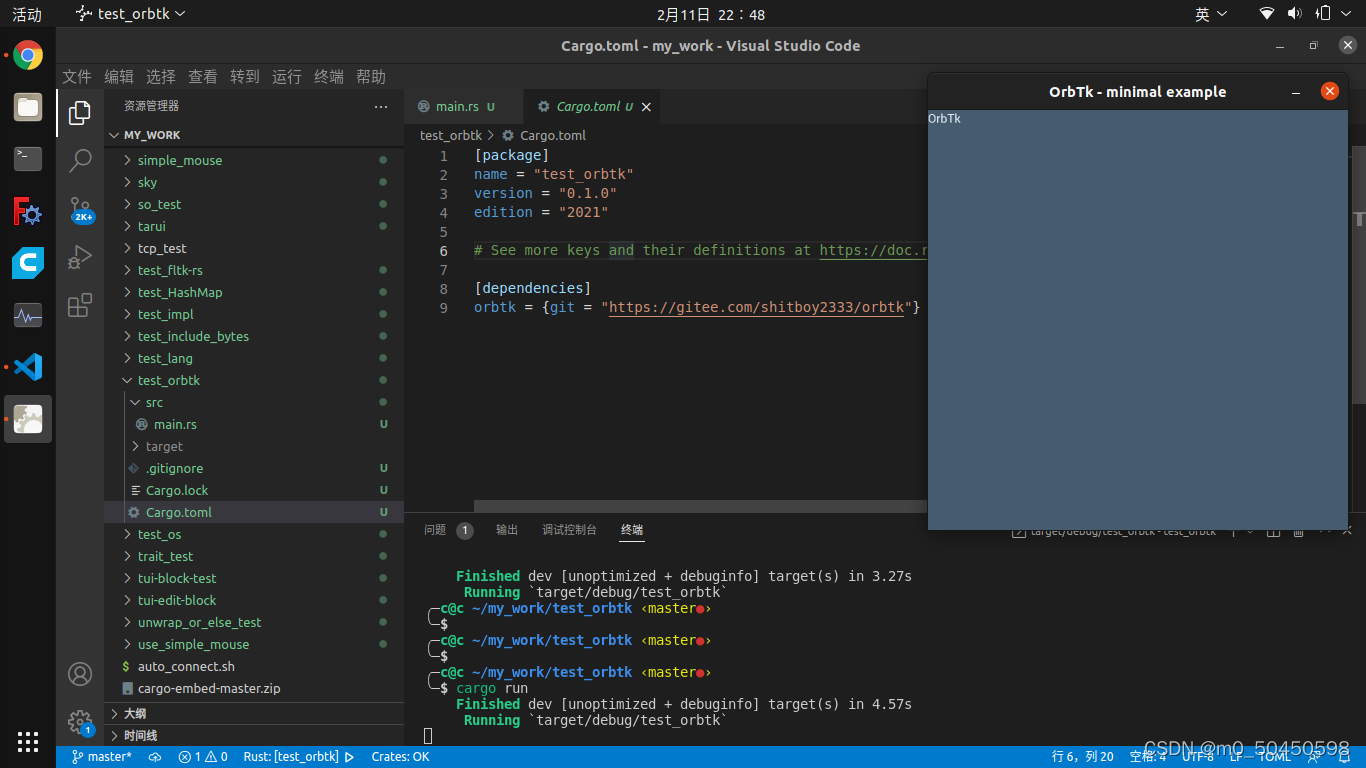
Task: Collapse the src folder
Action: (135, 403)
